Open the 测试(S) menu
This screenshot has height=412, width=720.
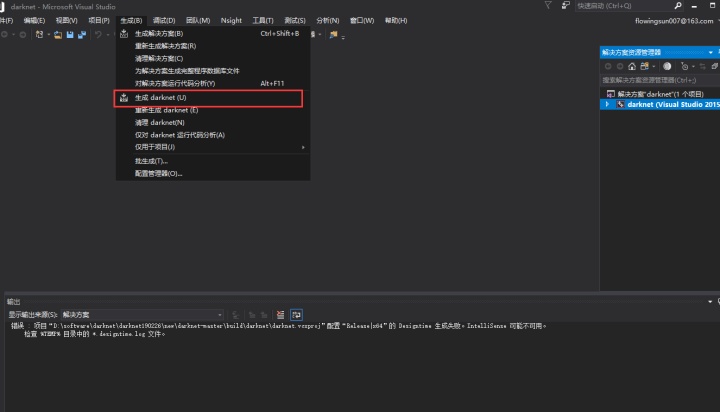tap(295, 20)
